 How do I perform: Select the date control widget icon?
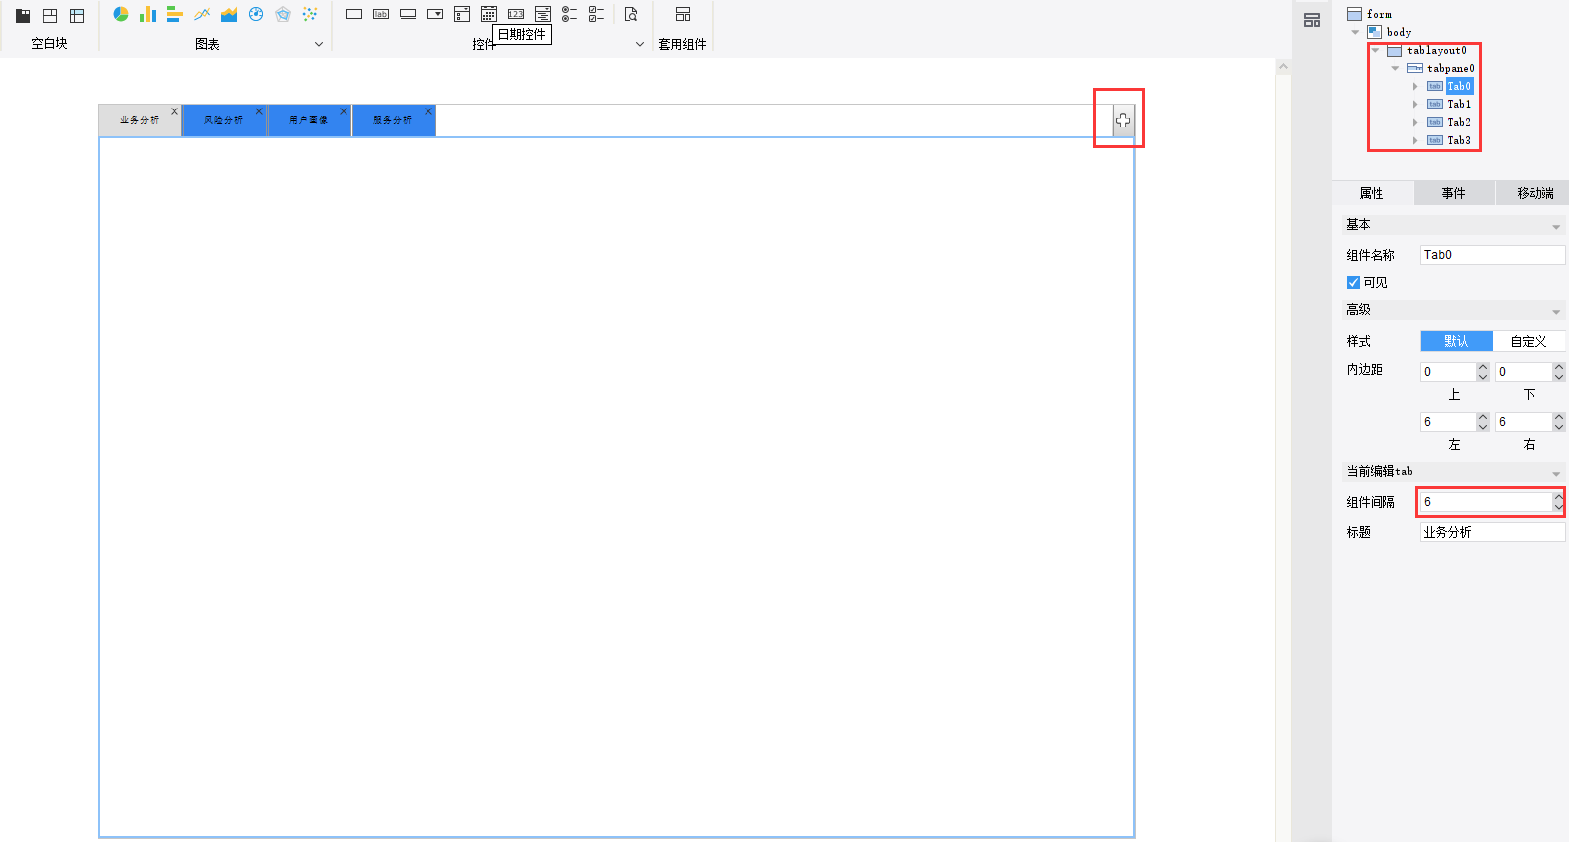[489, 14]
